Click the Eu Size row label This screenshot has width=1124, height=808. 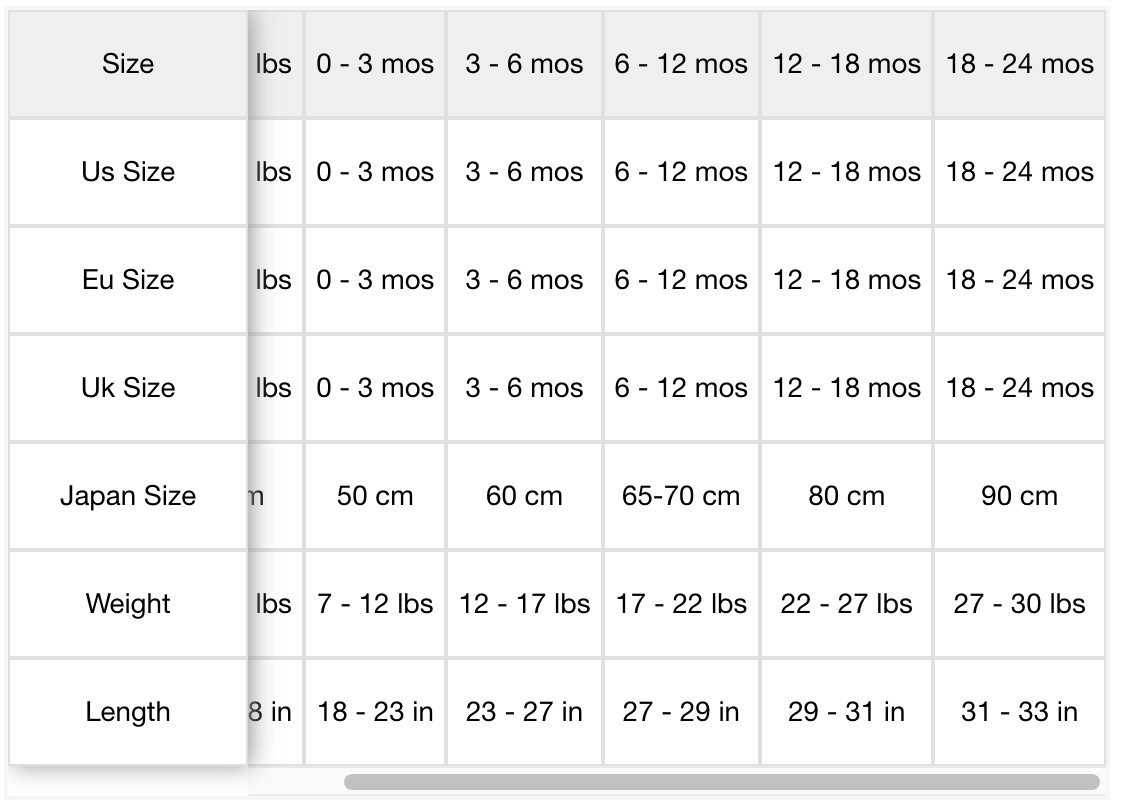(128, 280)
